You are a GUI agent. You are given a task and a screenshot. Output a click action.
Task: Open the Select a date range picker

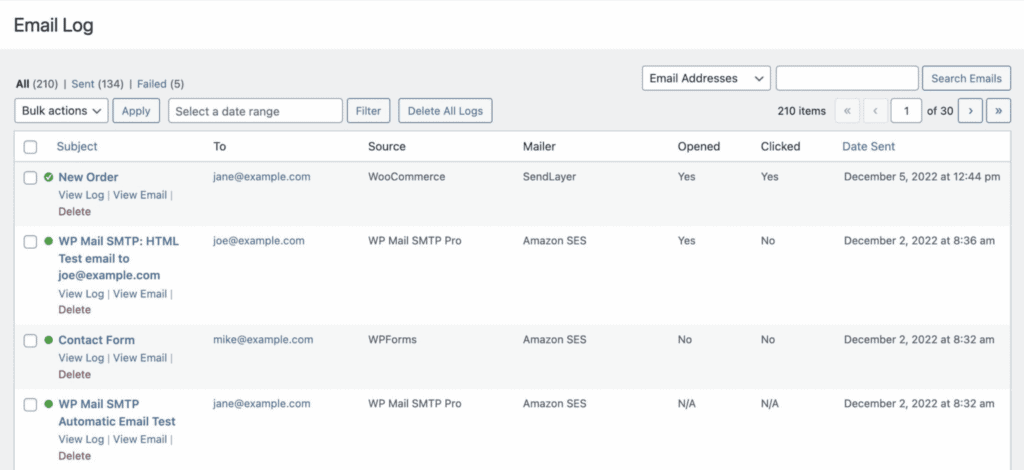[255, 111]
